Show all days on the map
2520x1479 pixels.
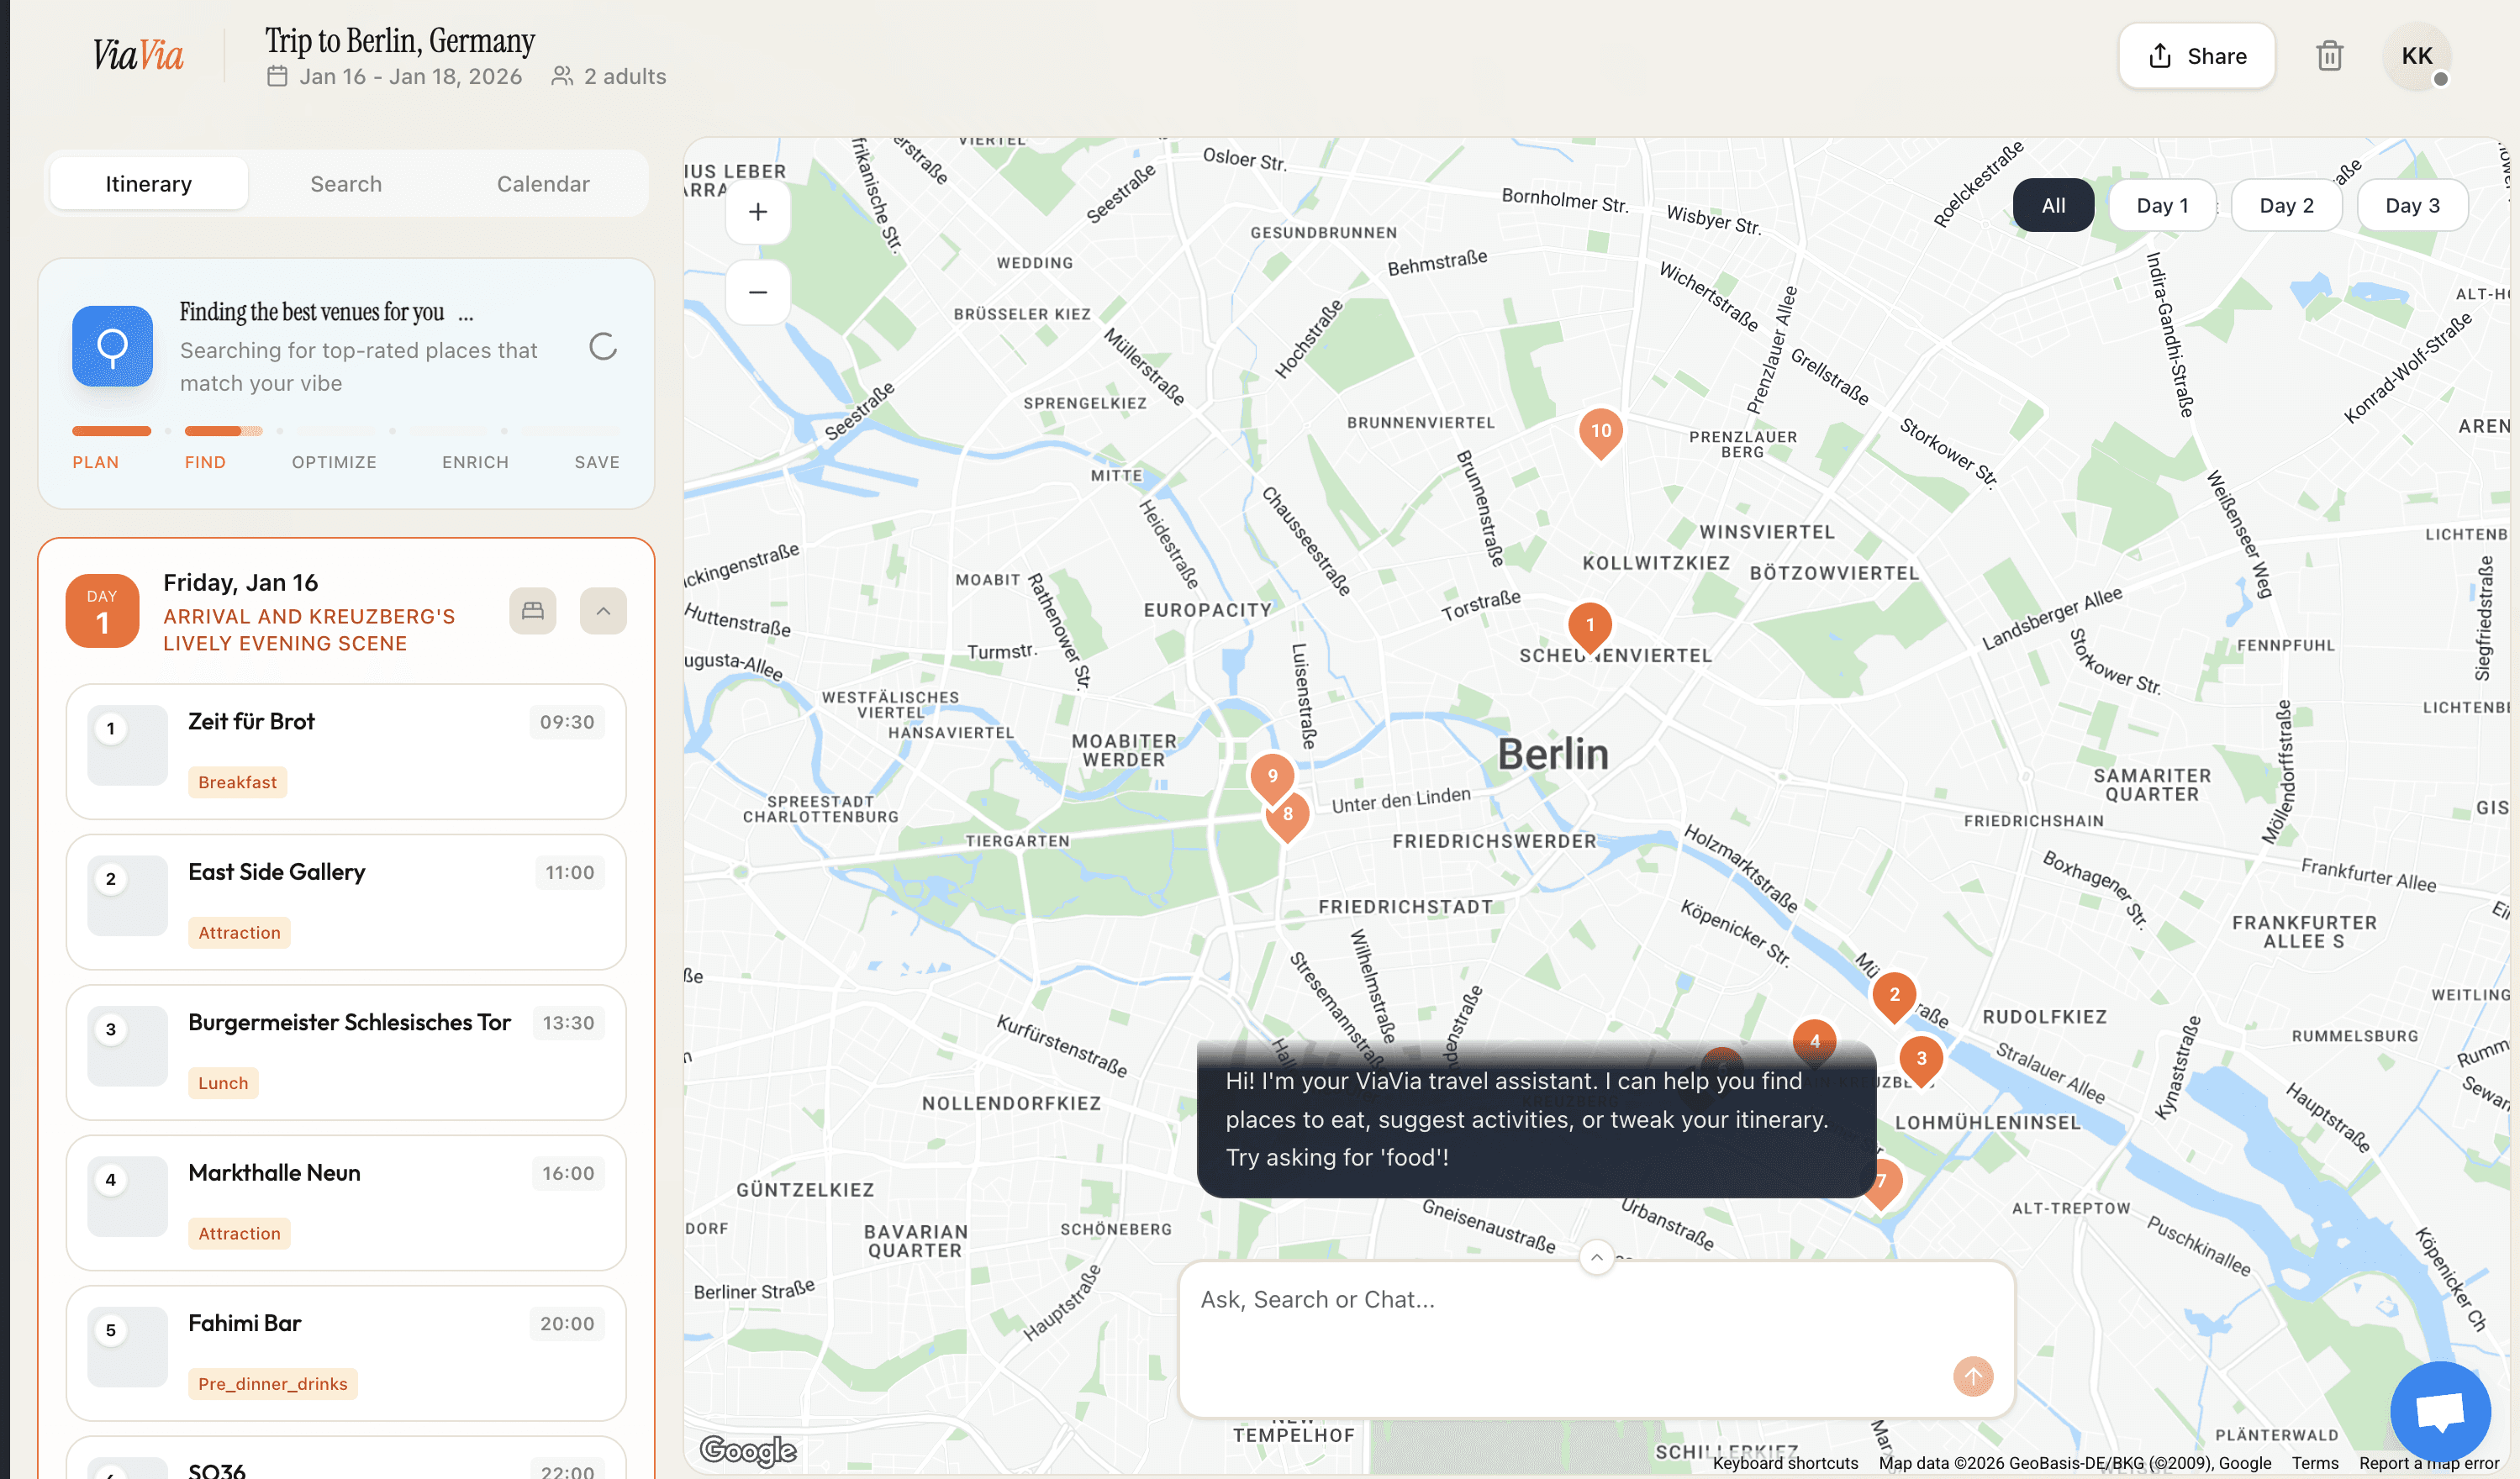click(2053, 205)
